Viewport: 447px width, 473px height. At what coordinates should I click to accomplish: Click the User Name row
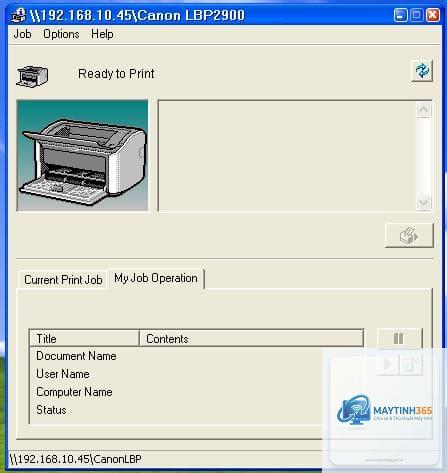coord(196,374)
